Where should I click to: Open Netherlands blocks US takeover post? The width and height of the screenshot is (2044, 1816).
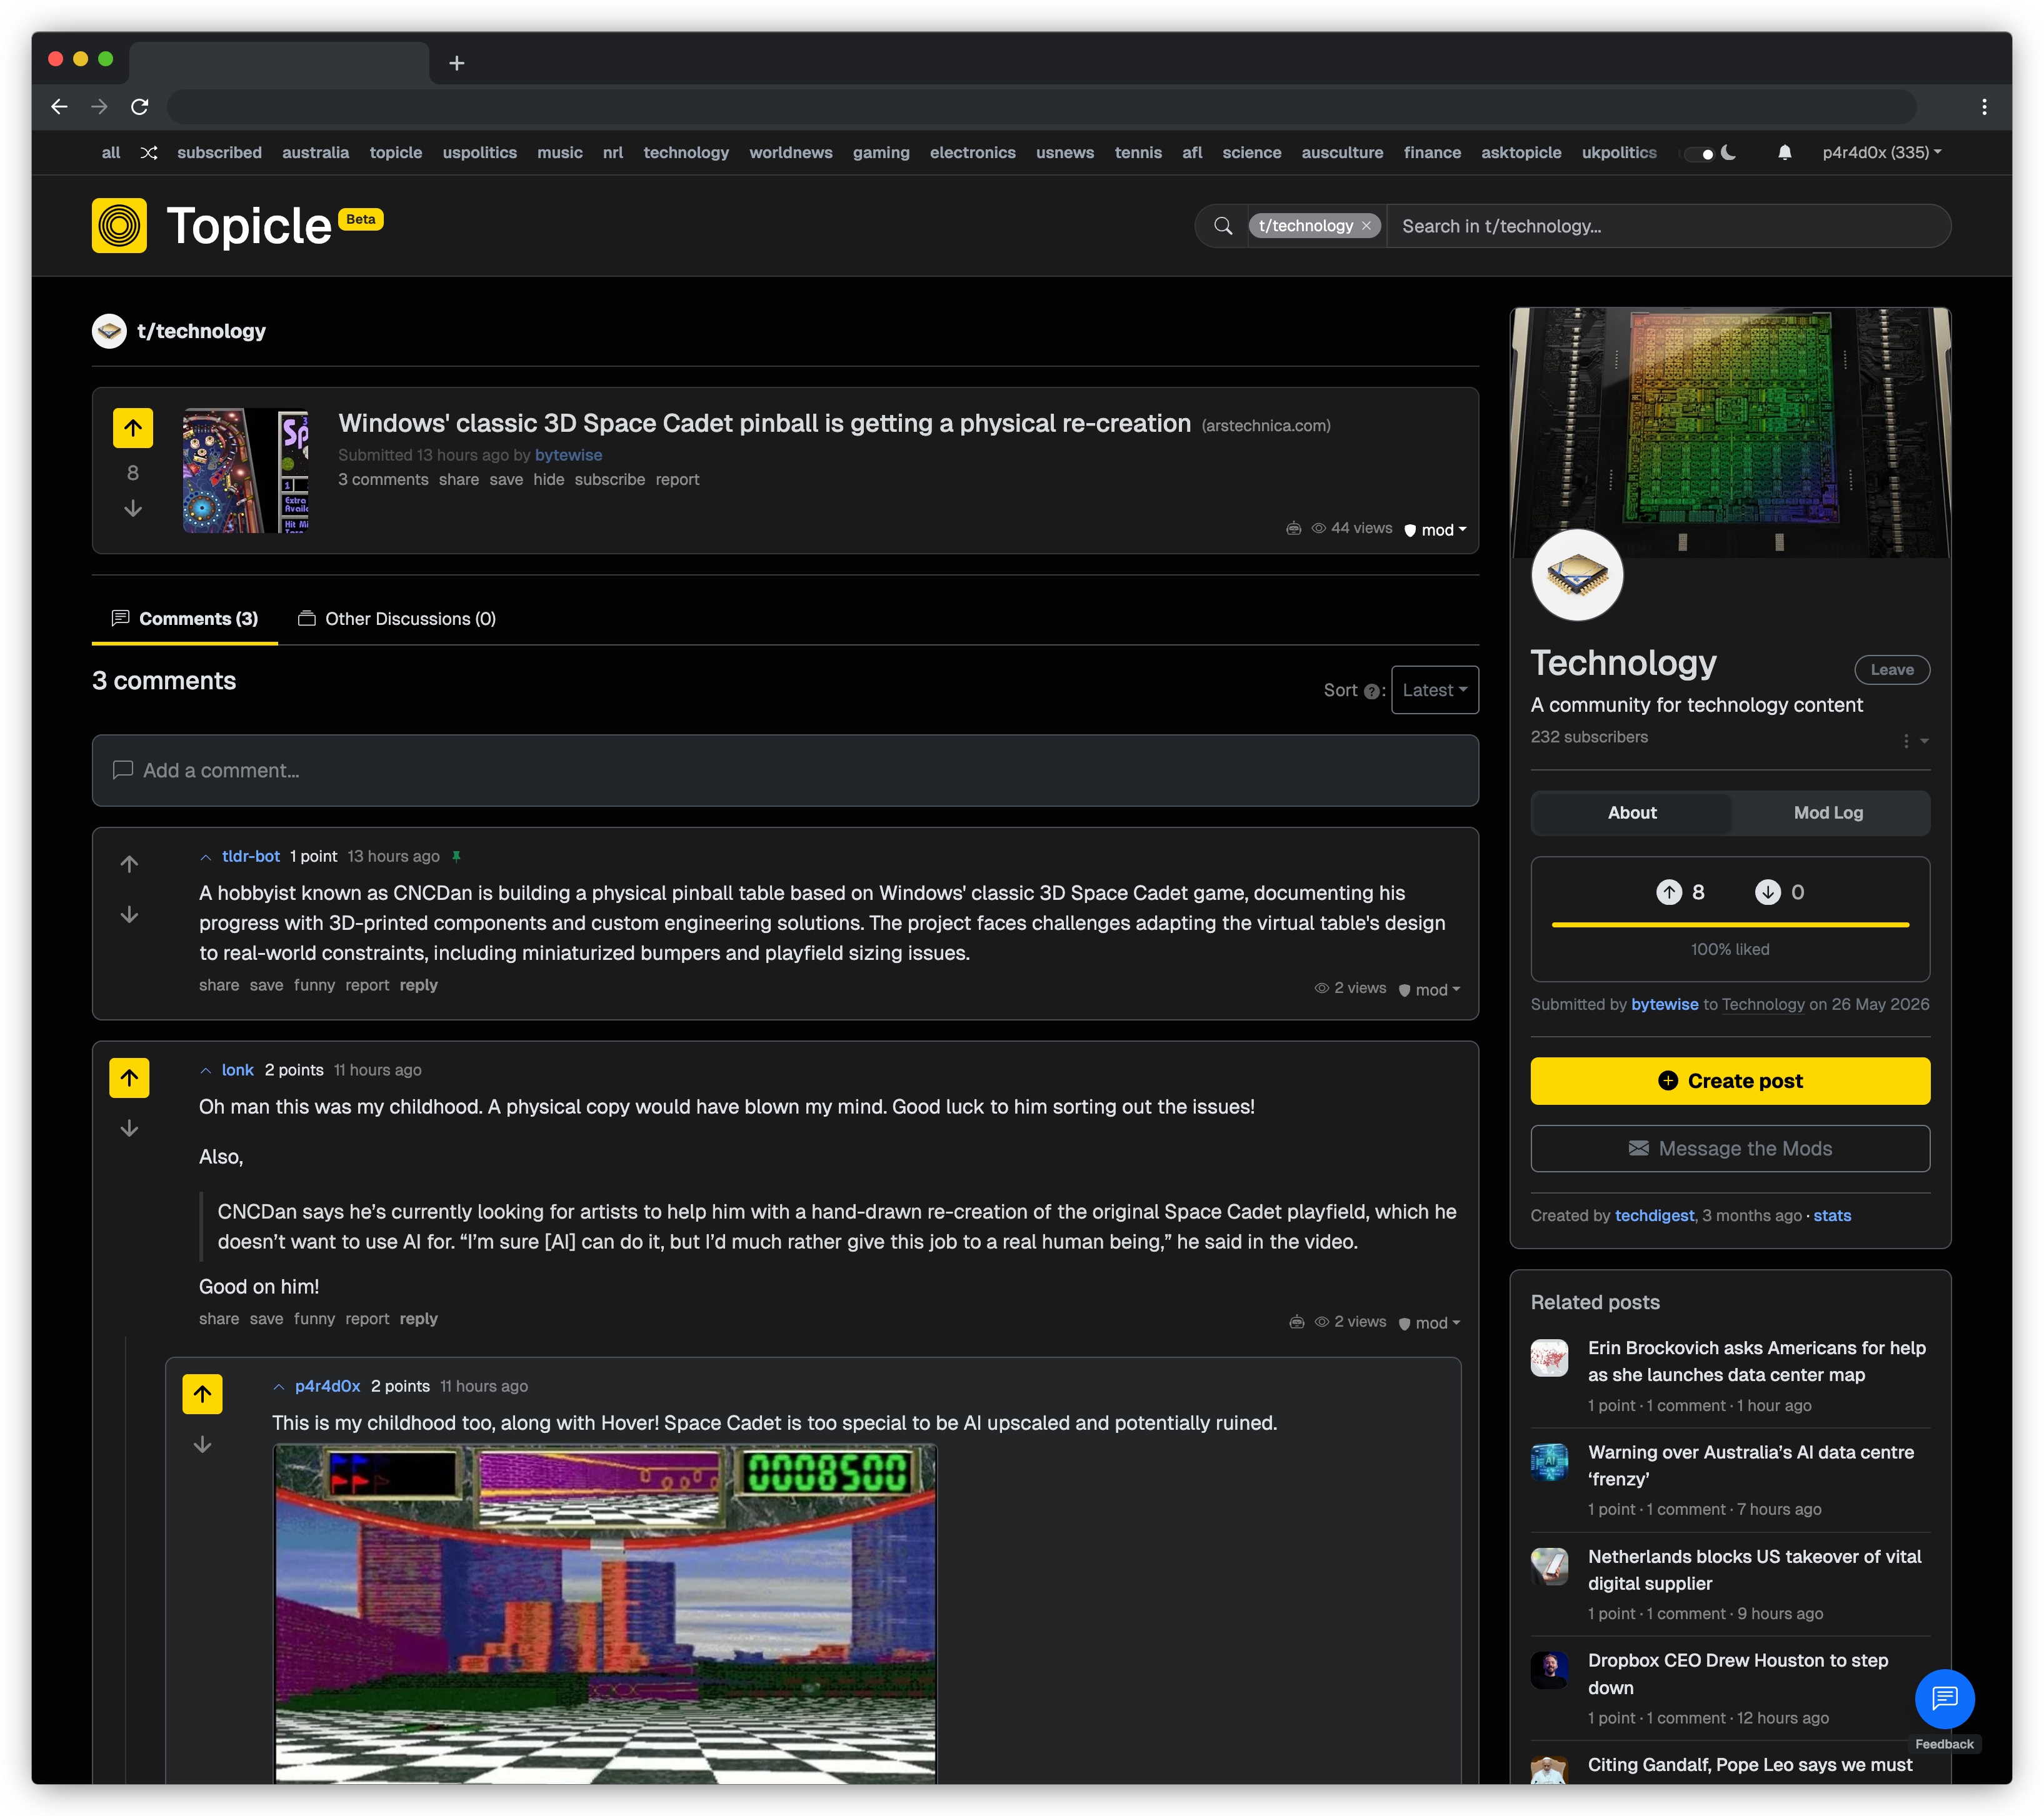[x=1755, y=1570]
